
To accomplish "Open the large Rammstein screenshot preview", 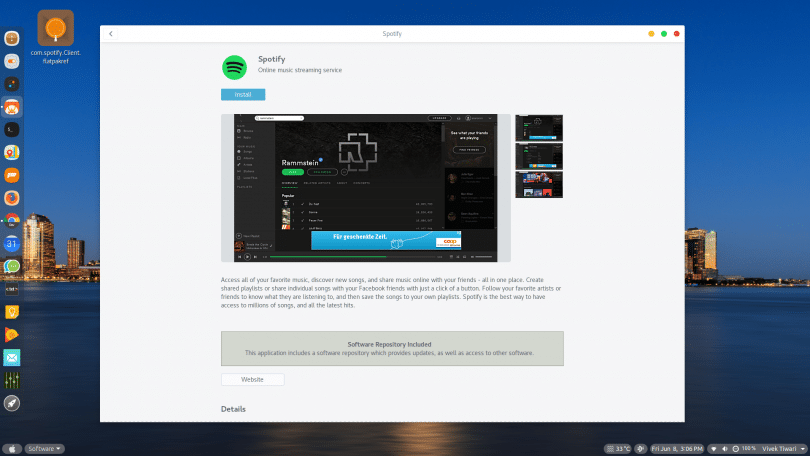I will pyautogui.click(x=366, y=188).
